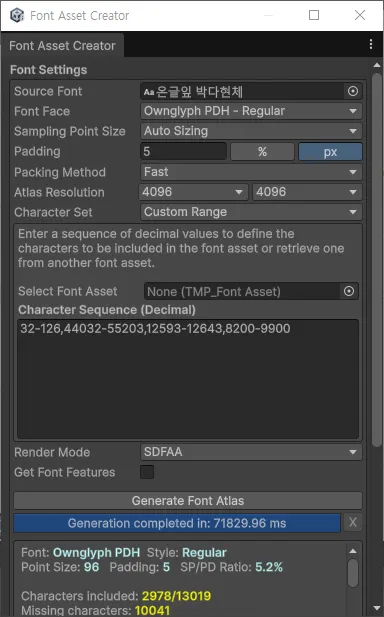The height and width of the screenshot is (617, 384).
Task: Click the Missing characters 10041 value
Action: coord(152,610)
